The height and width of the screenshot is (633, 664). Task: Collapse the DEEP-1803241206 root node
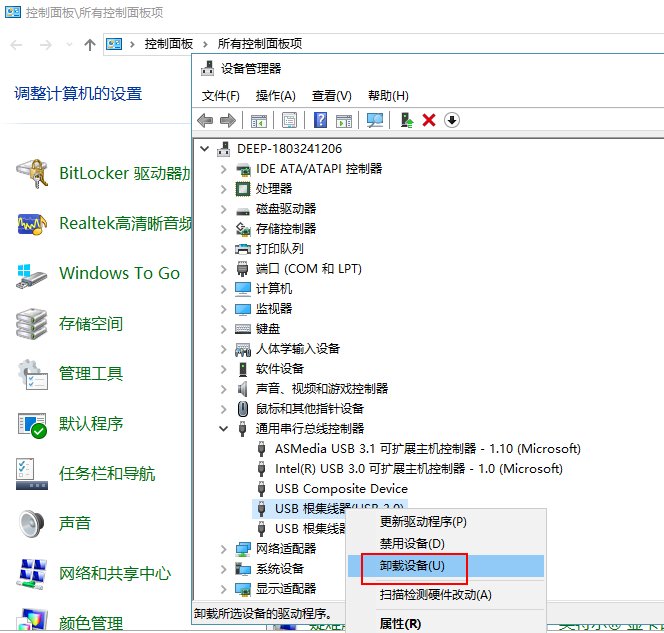(205, 149)
